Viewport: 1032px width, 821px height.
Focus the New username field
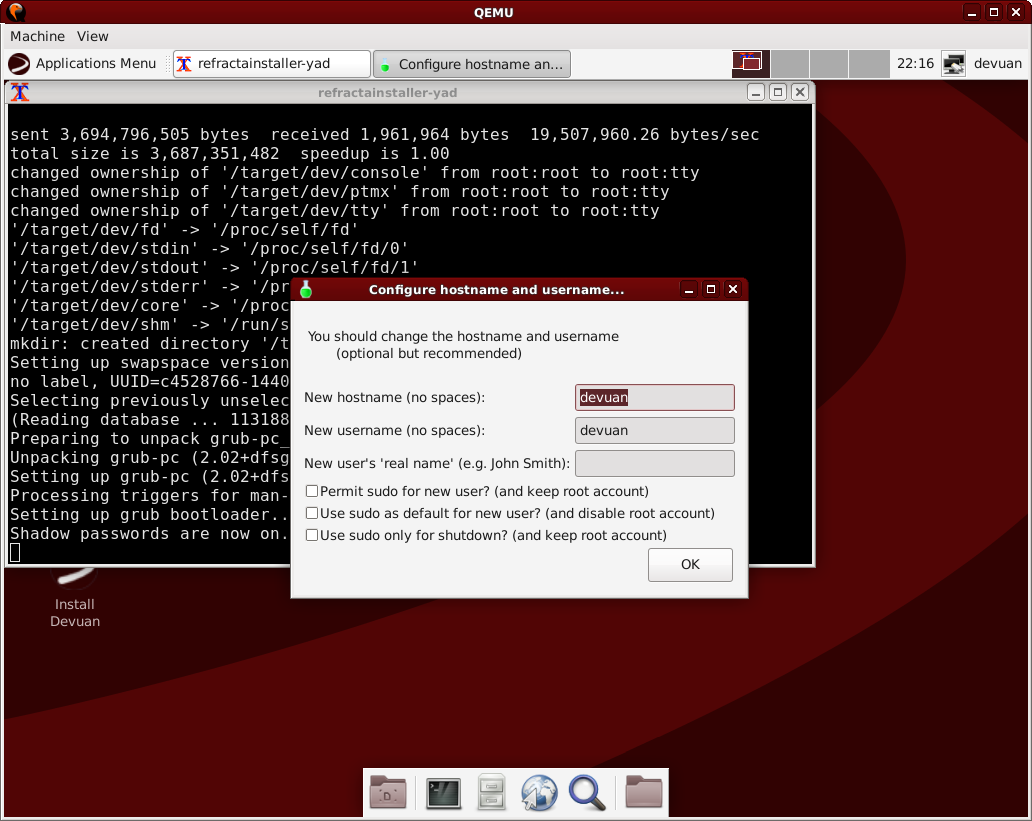[x=654, y=430]
